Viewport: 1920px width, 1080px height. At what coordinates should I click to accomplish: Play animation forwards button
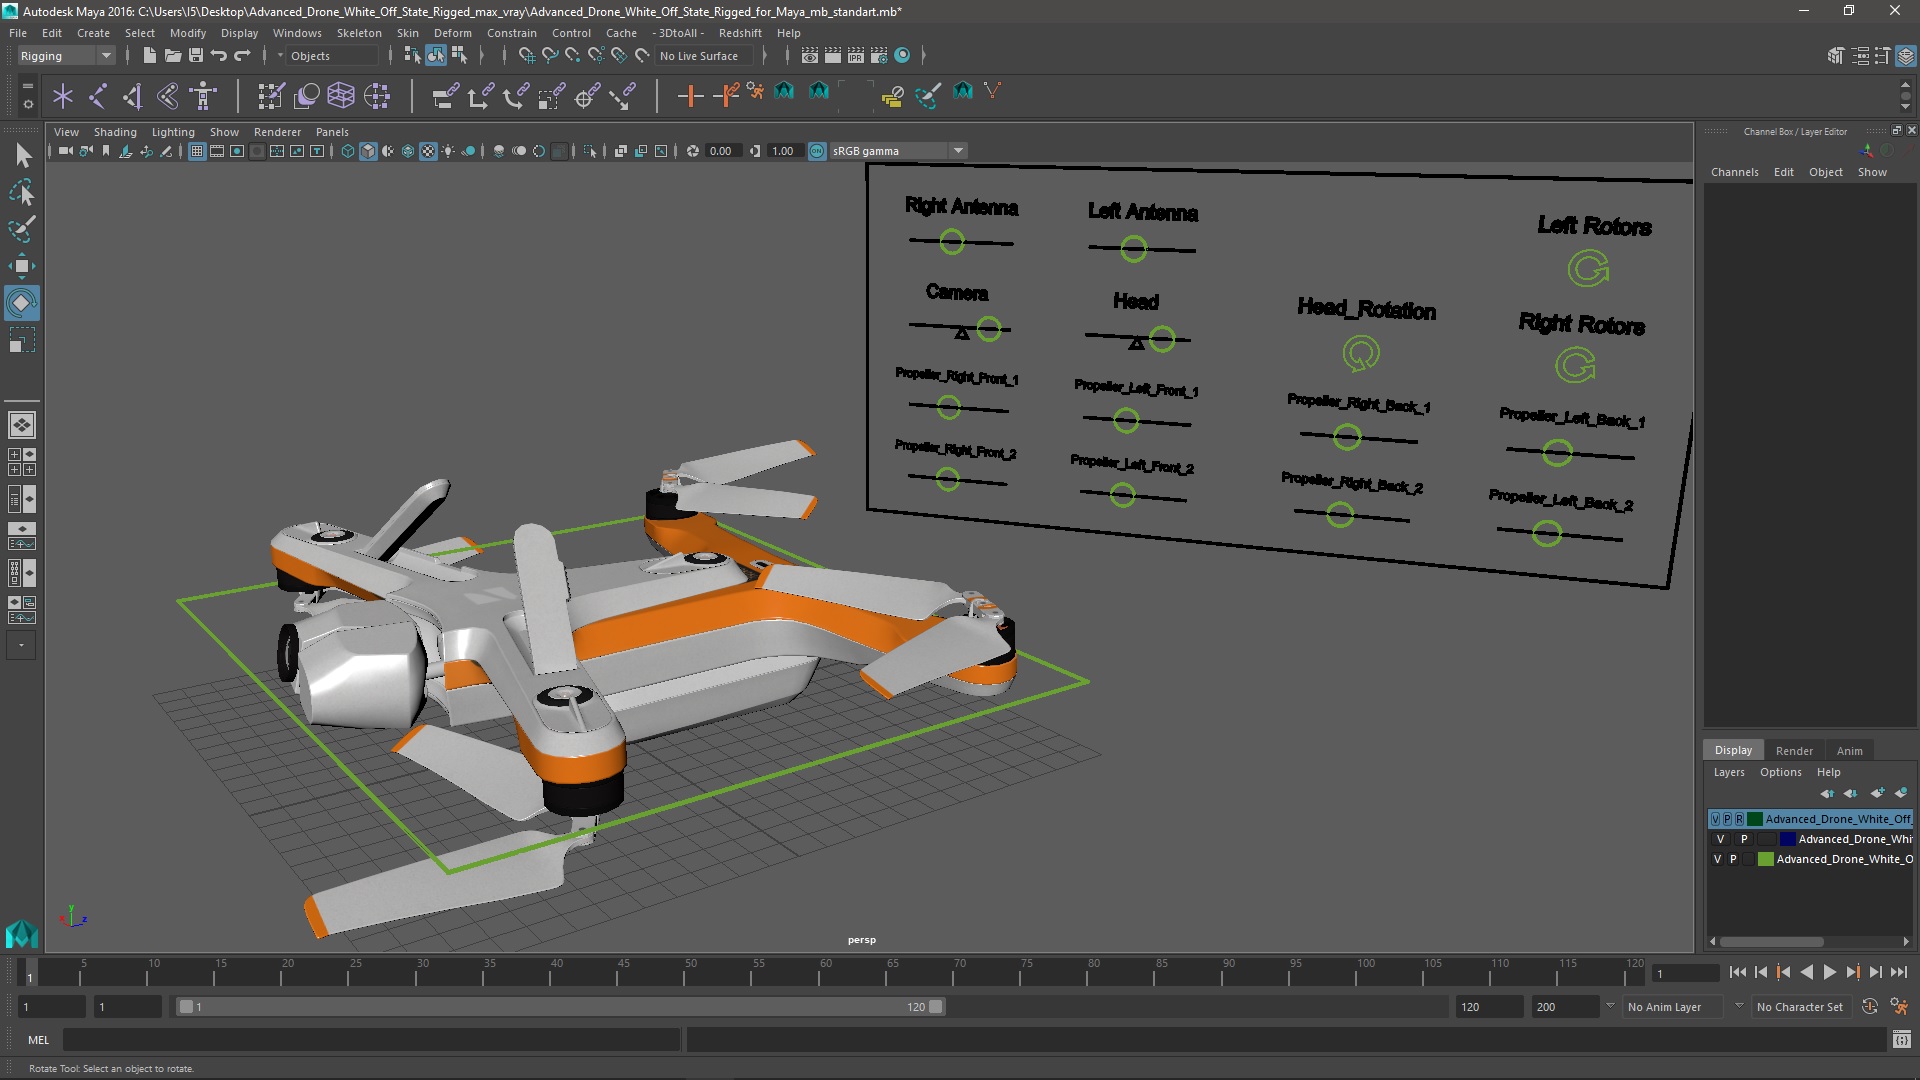1829,972
